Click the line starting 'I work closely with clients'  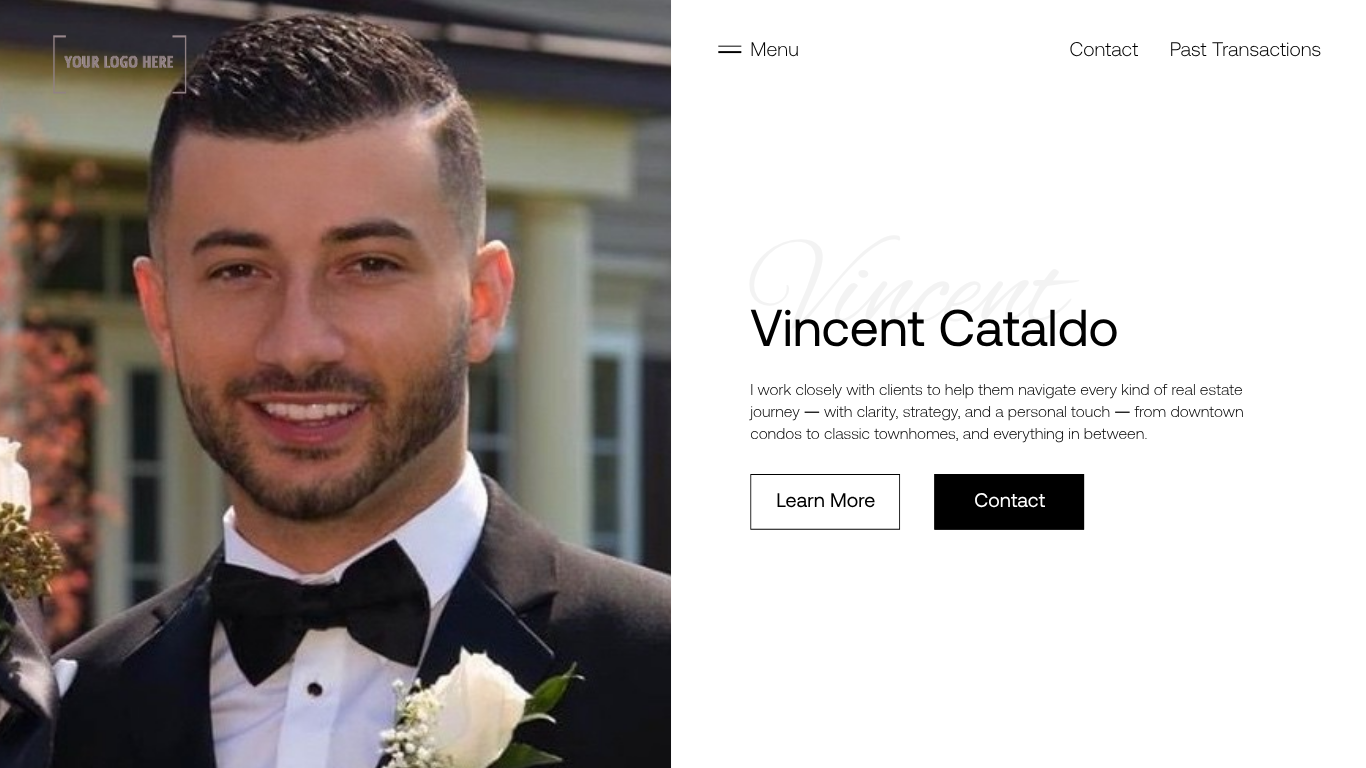click(x=996, y=390)
